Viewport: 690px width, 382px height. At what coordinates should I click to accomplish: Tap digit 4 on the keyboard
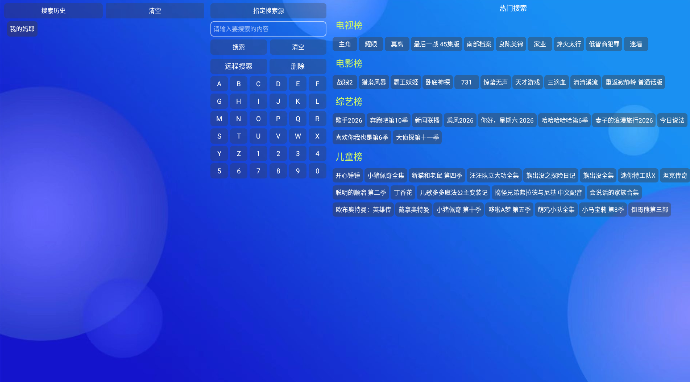(x=317, y=154)
